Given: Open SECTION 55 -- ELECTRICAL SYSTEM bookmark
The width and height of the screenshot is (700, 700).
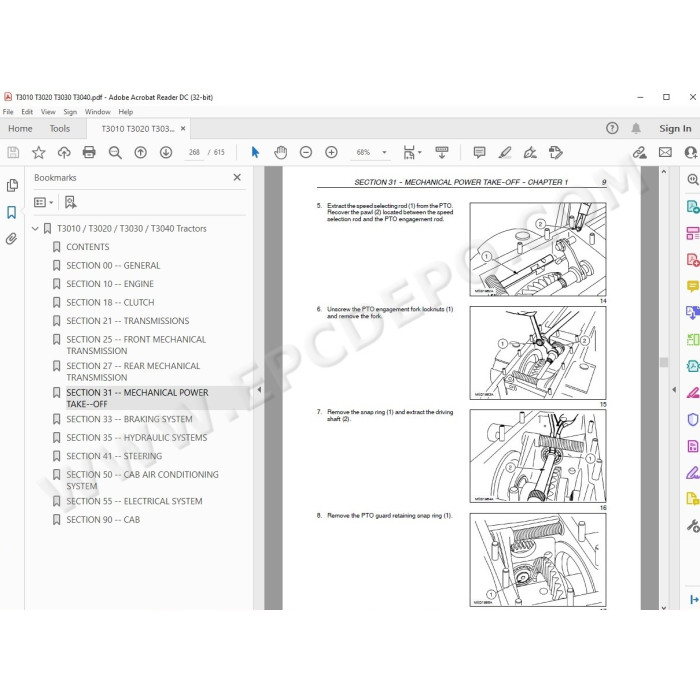Looking at the screenshot, I should (134, 501).
